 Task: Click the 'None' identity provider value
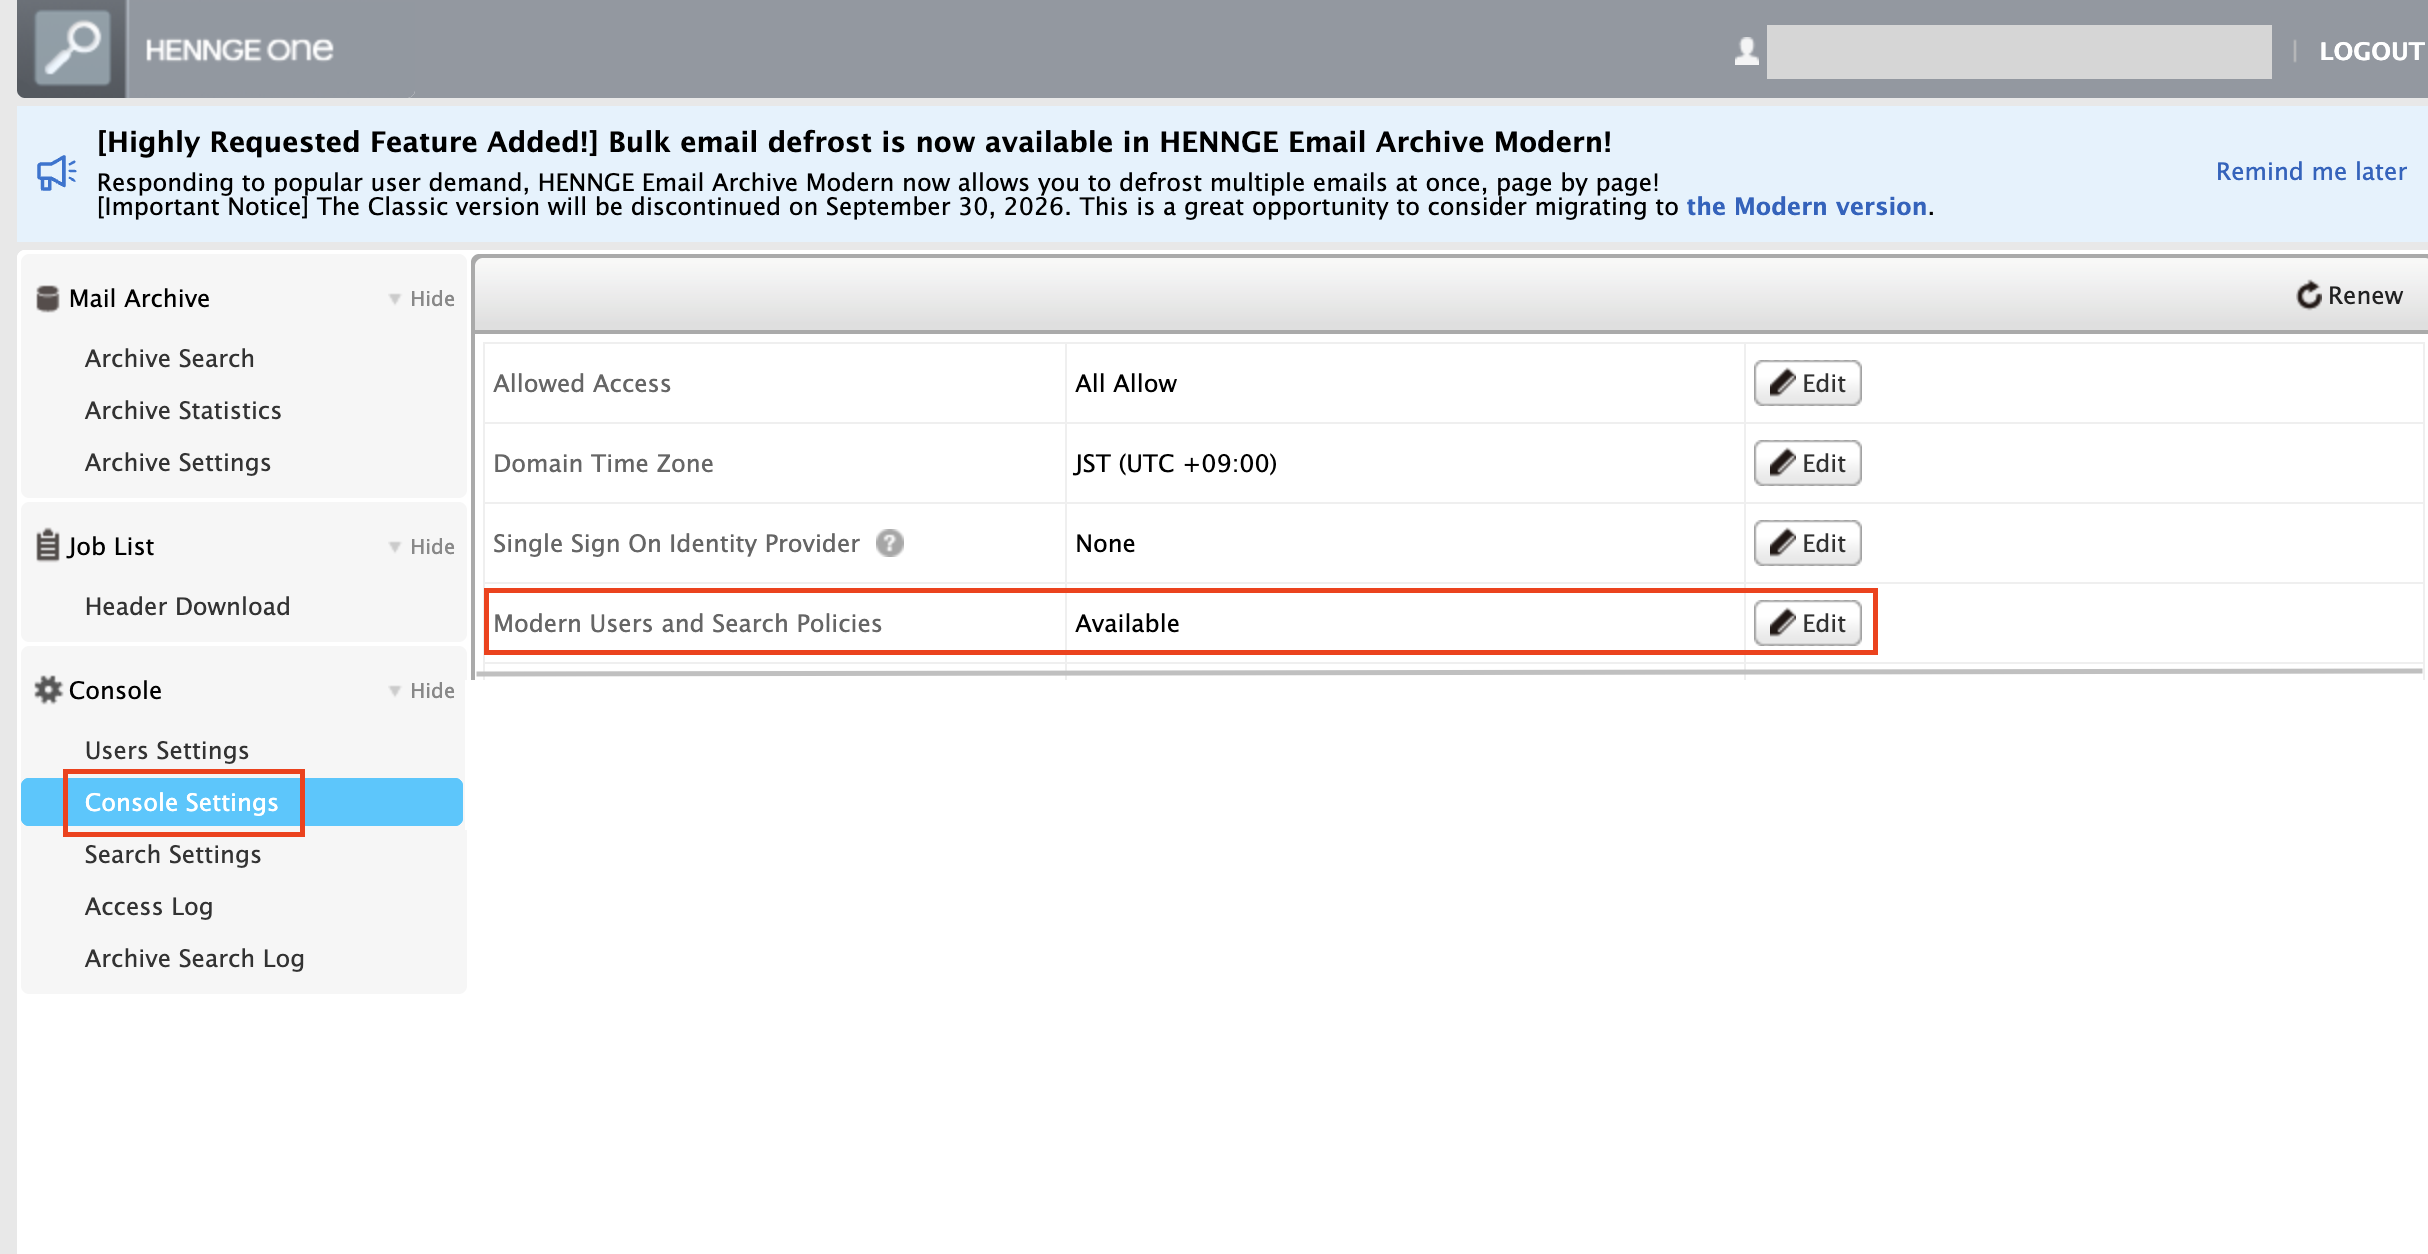[1105, 543]
